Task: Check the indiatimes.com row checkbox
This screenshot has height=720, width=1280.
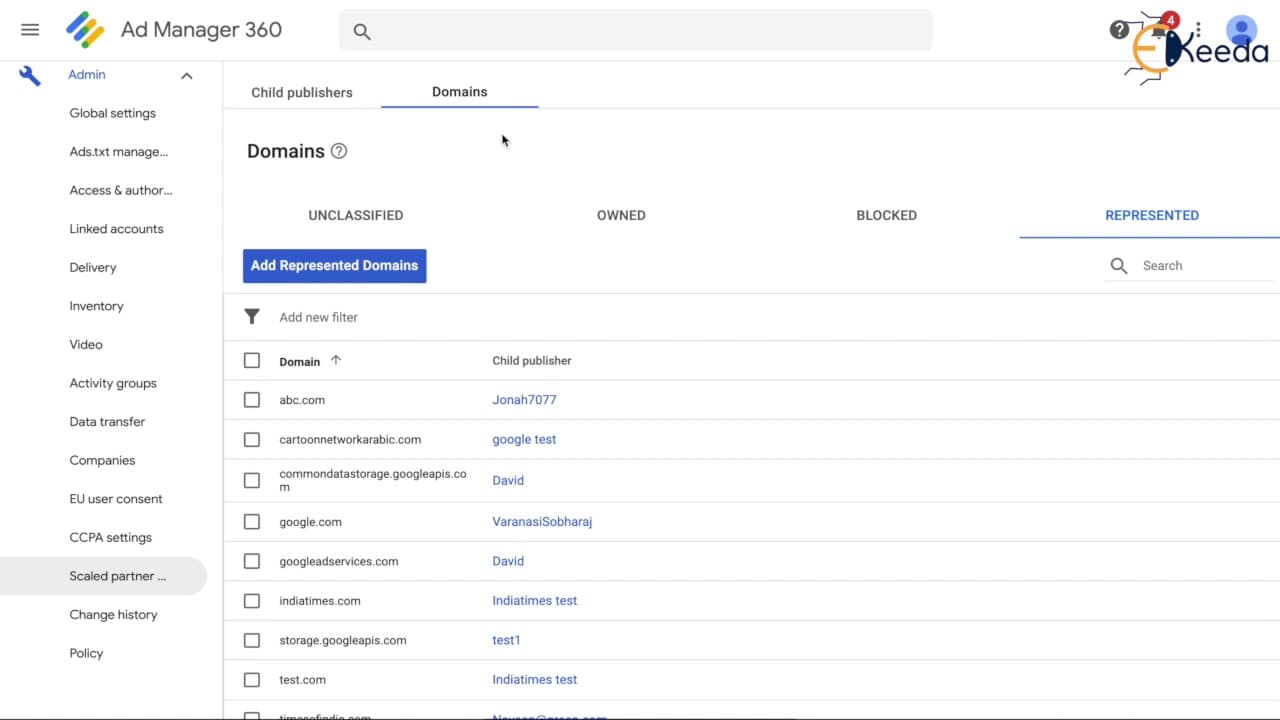Action: pyautogui.click(x=252, y=601)
